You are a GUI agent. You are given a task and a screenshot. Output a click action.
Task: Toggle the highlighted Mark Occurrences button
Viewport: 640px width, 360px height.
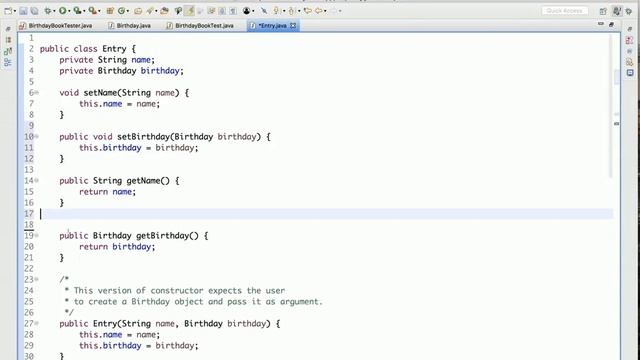coord(189,11)
